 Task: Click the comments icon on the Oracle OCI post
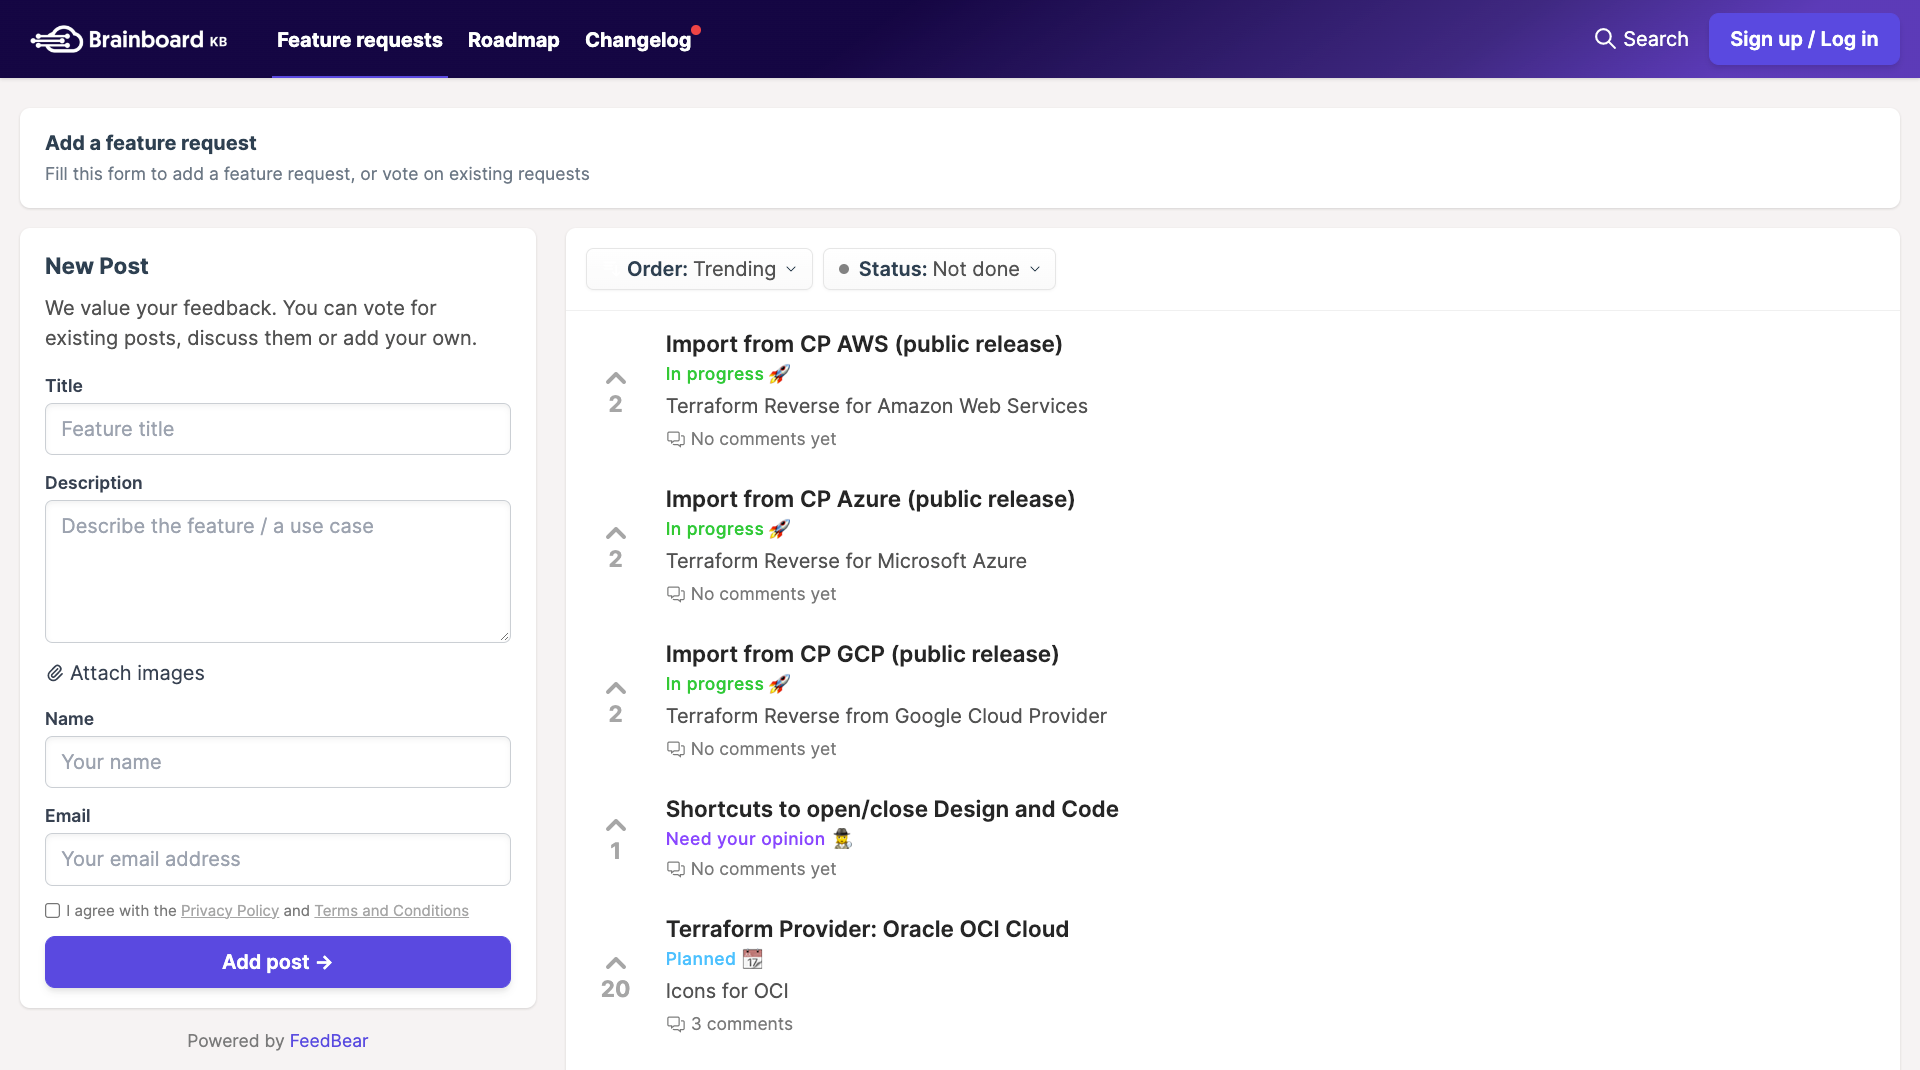click(676, 1023)
